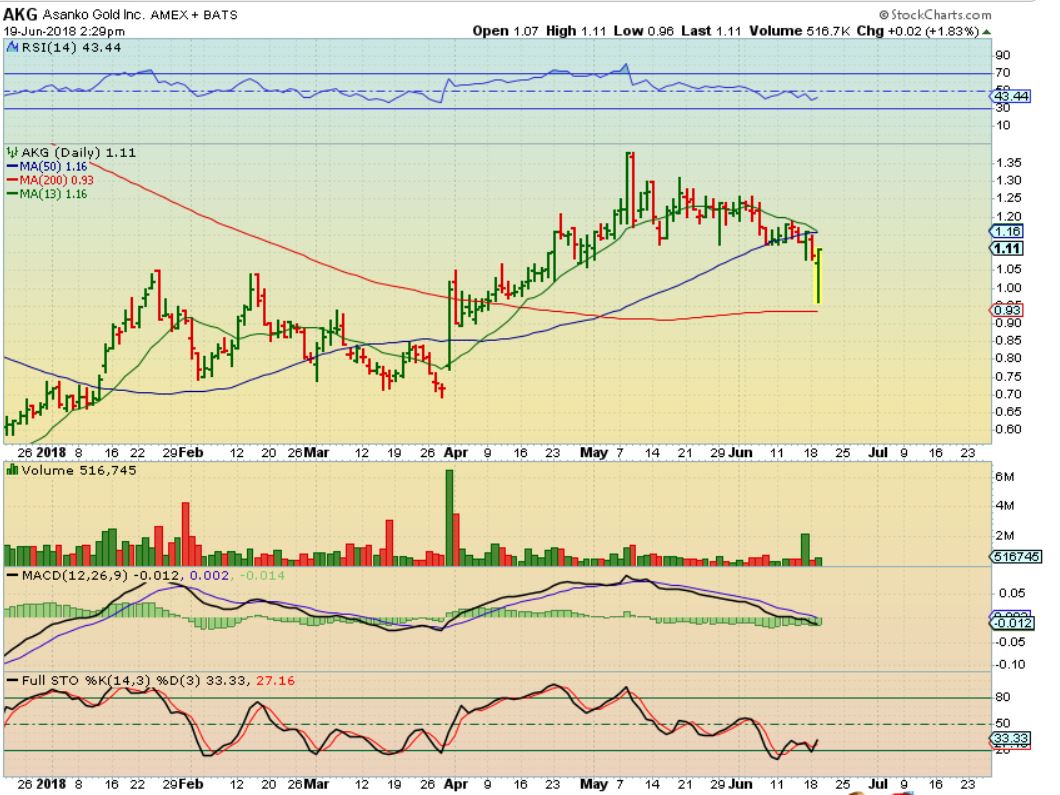Click the AKG (Daily) 1.11 legend label
The image size is (1060, 795).
(78, 153)
